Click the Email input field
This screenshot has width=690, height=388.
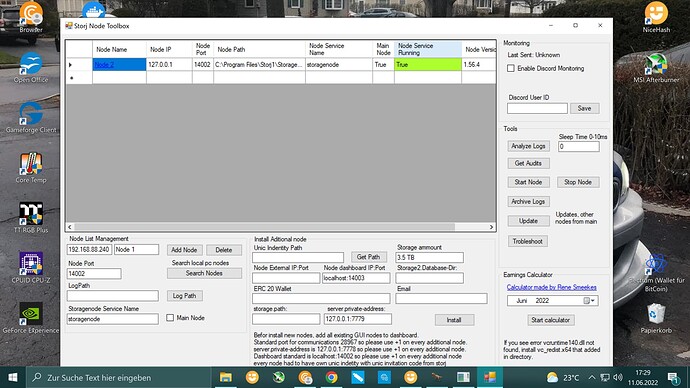point(441,299)
